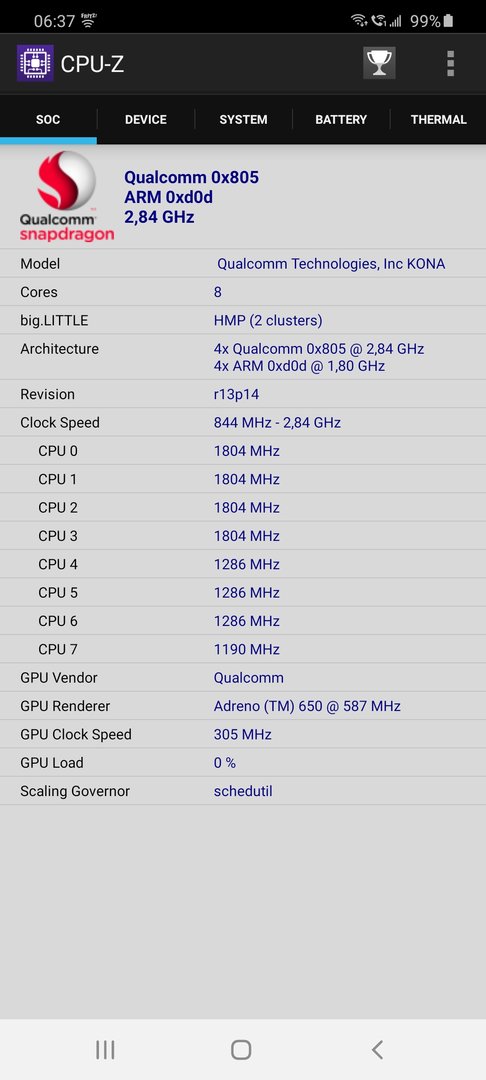
Task: Tap the battery indicator in status bar
Action: click(449, 21)
